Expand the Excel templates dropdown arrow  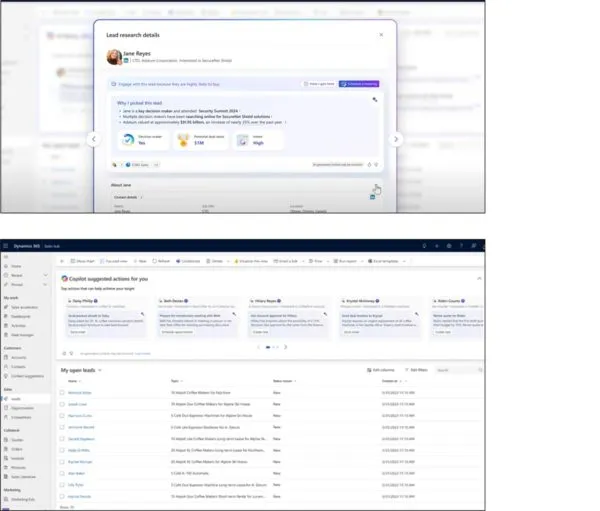[404, 261]
